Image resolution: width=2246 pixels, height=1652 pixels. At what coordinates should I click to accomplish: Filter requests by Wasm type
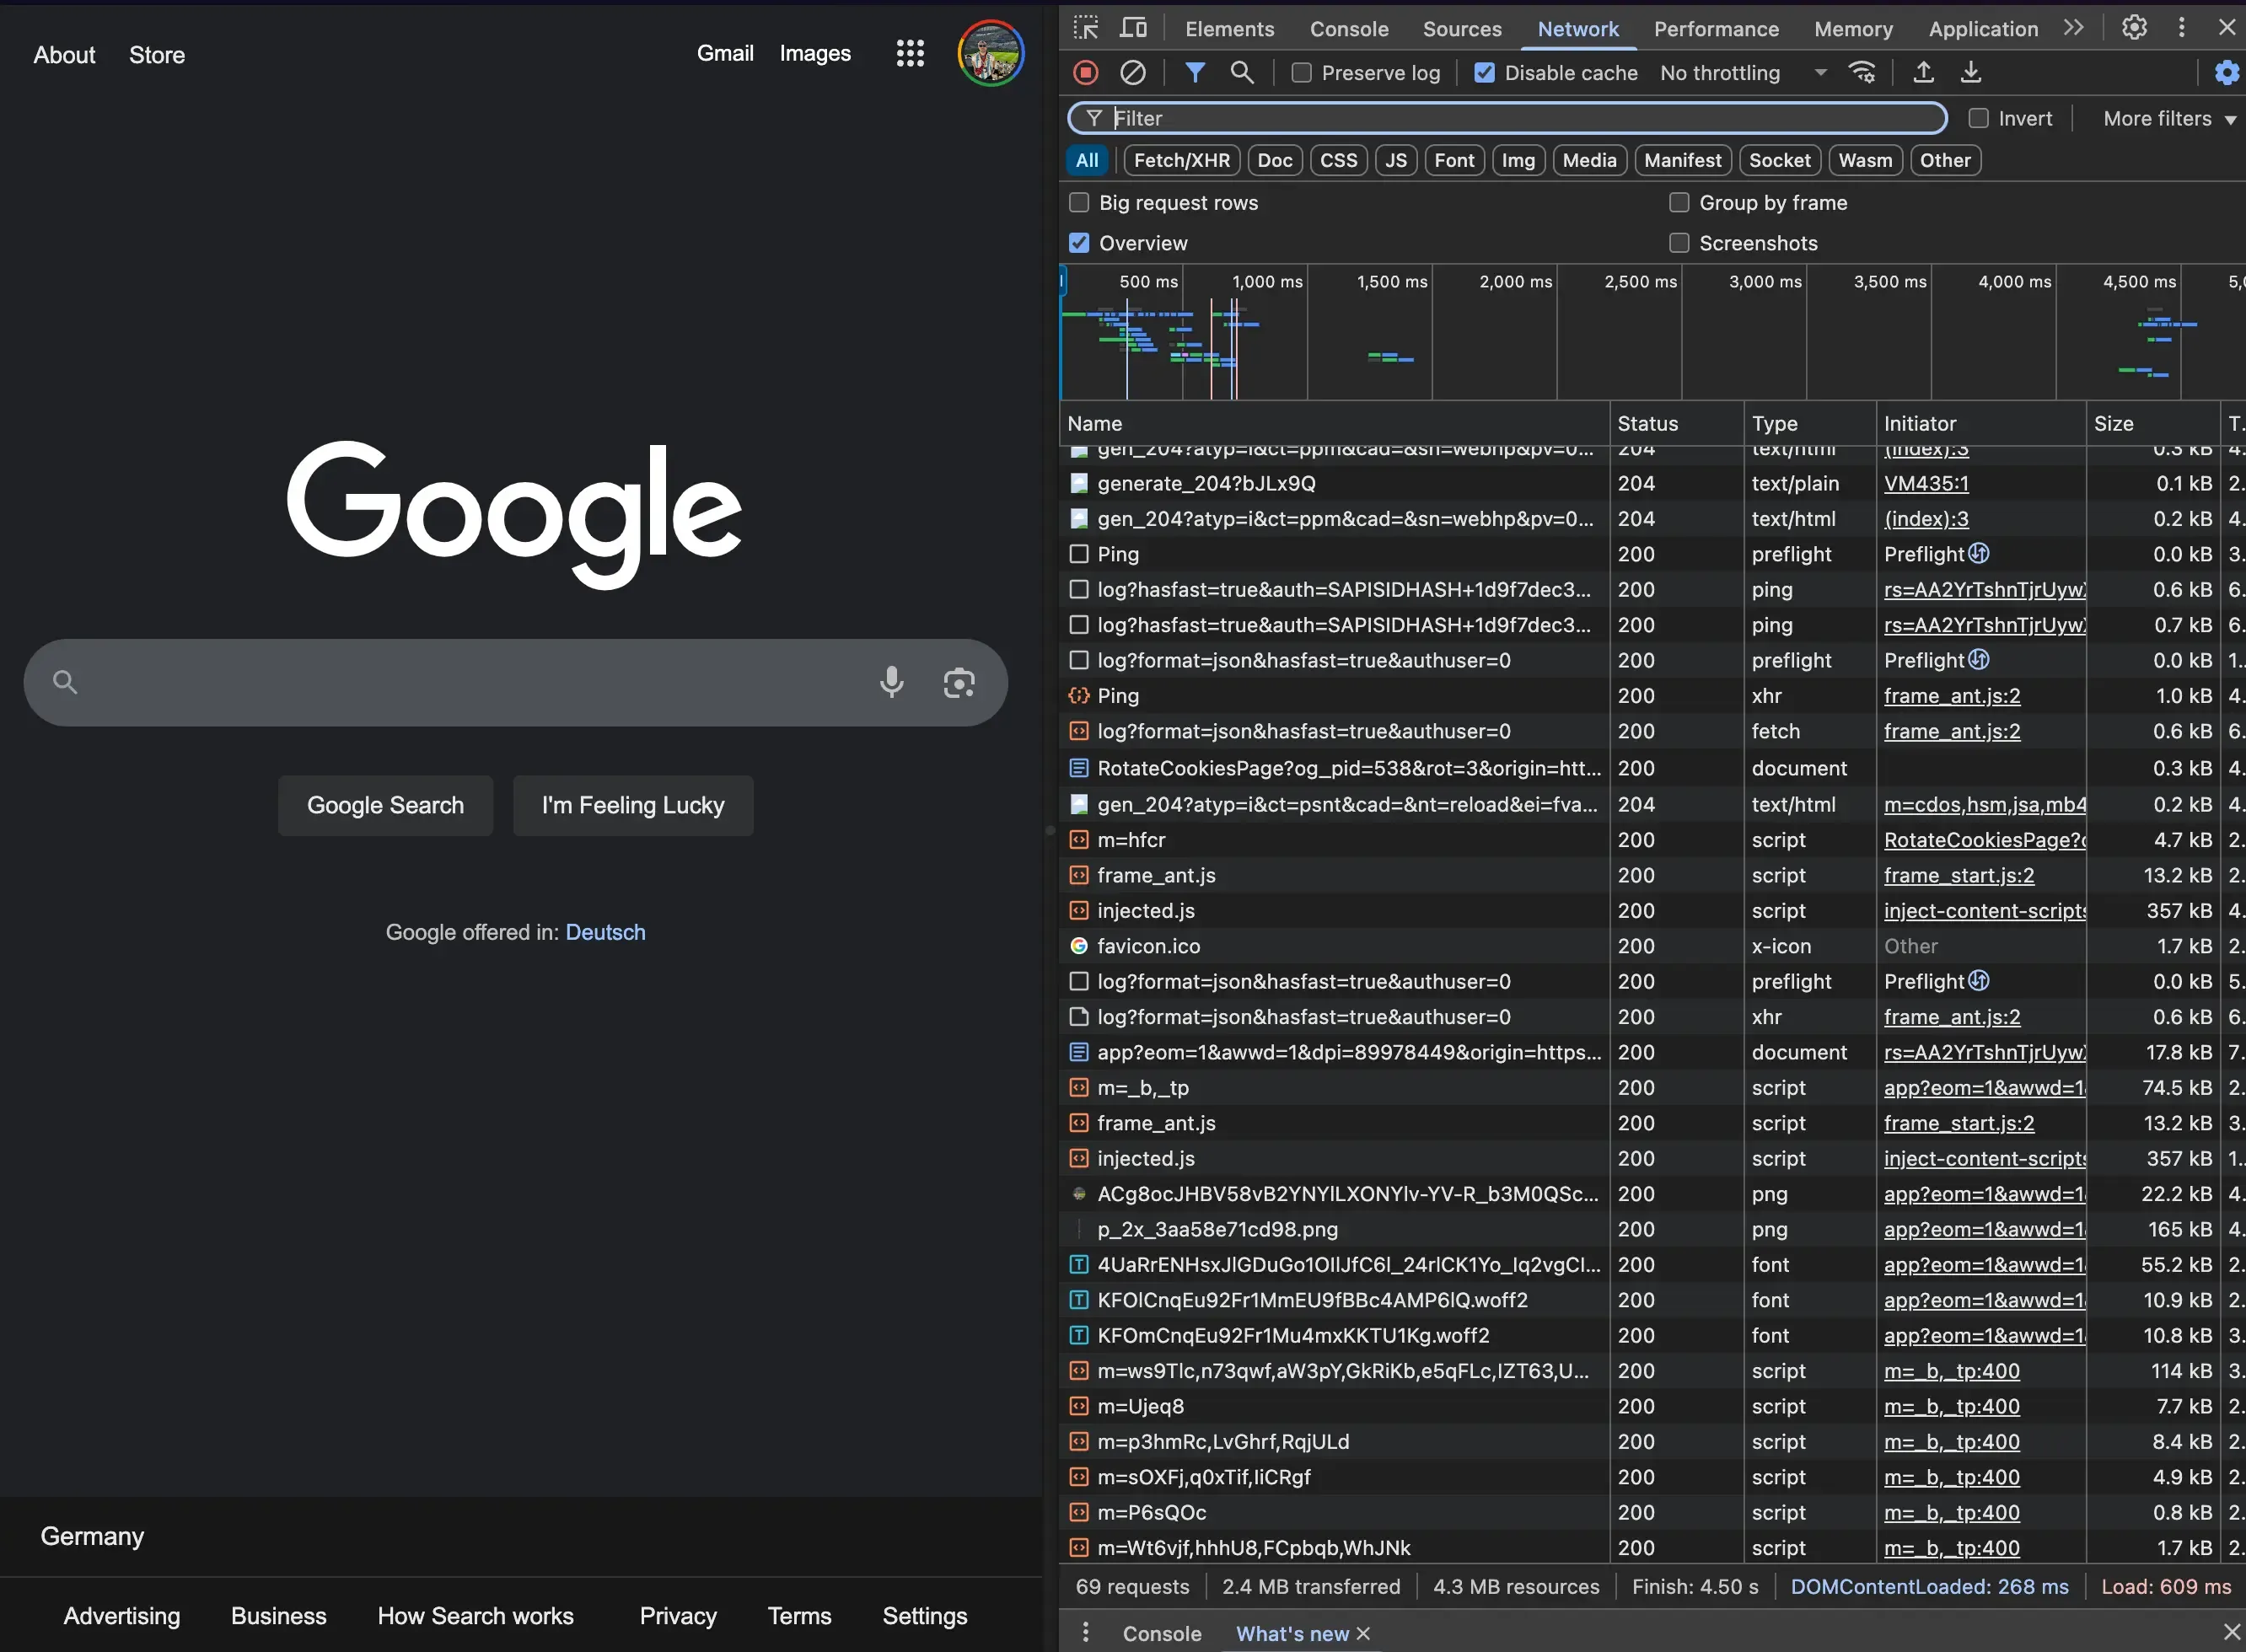1865,160
